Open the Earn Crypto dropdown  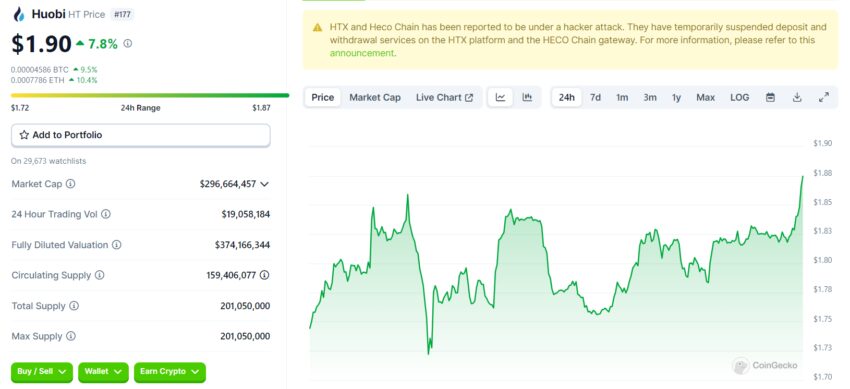pos(170,372)
